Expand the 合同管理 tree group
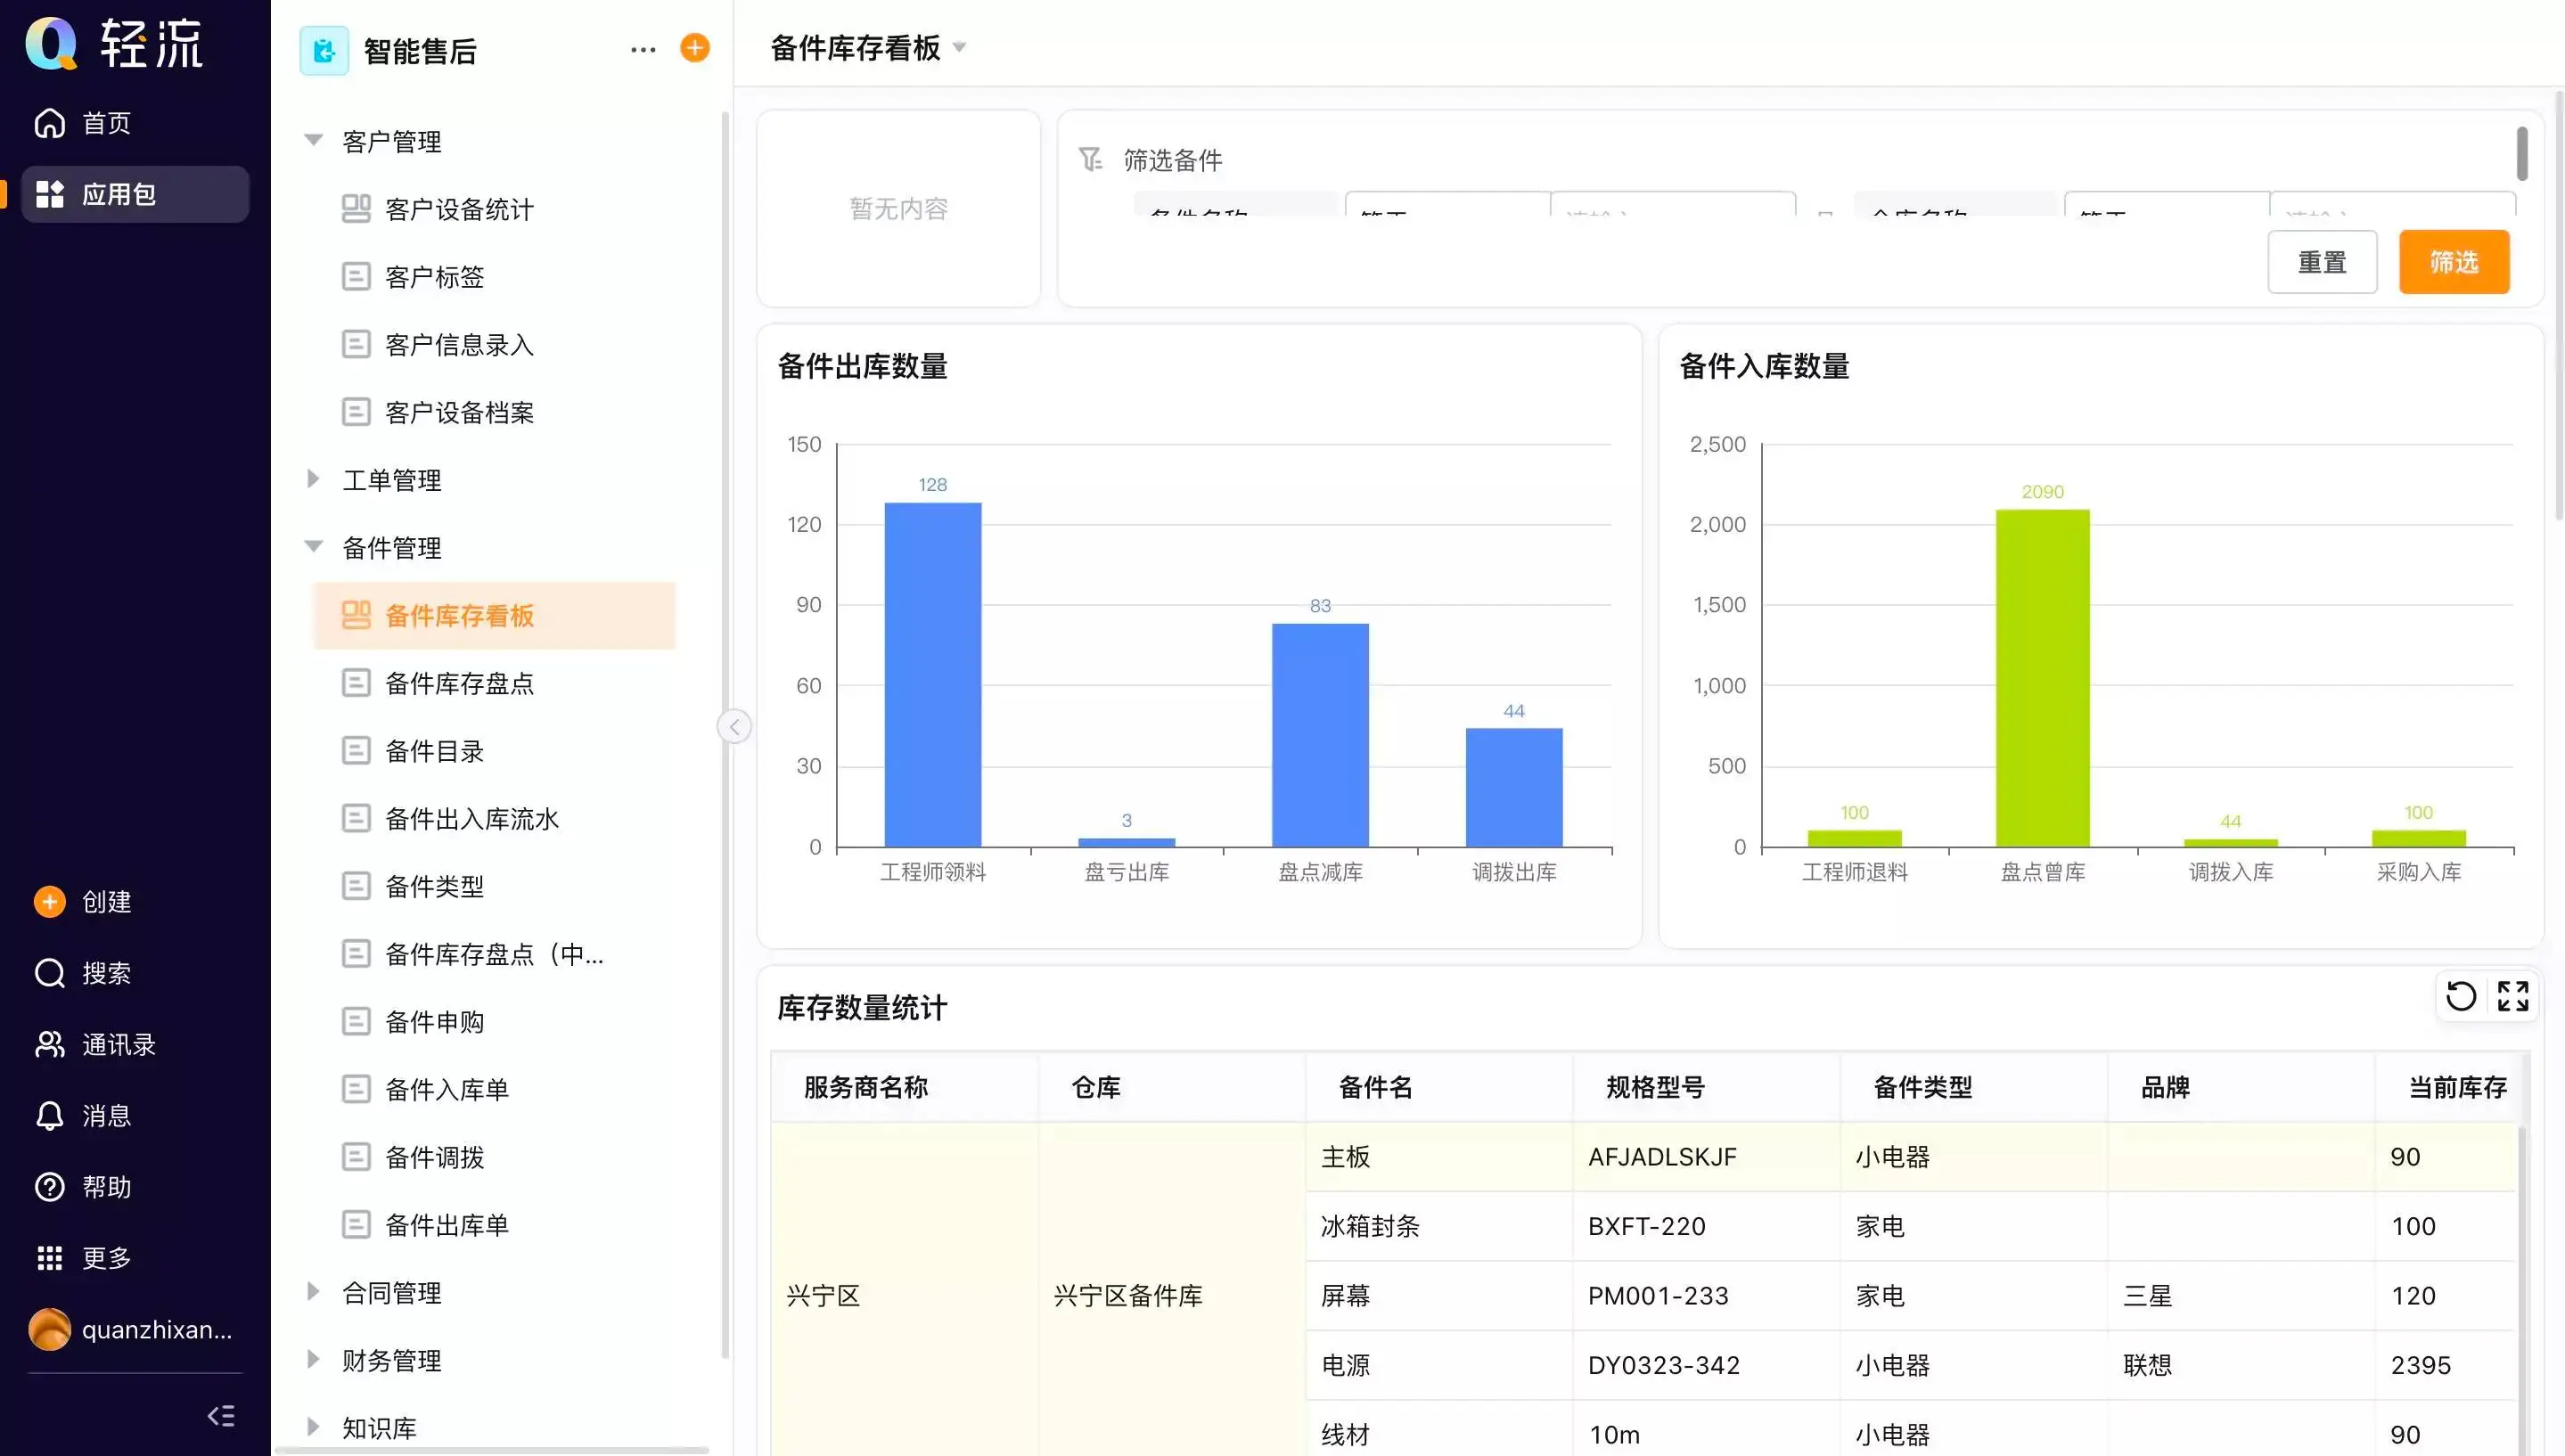The height and width of the screenshot is (1456, 2565). pos(313,1292)
